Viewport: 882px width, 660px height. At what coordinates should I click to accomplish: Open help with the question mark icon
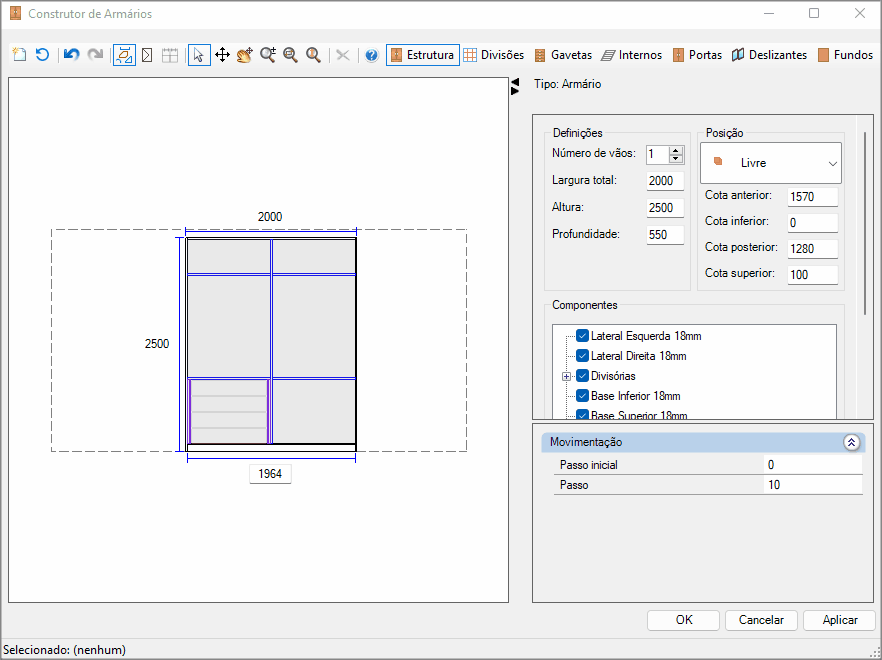371,55
